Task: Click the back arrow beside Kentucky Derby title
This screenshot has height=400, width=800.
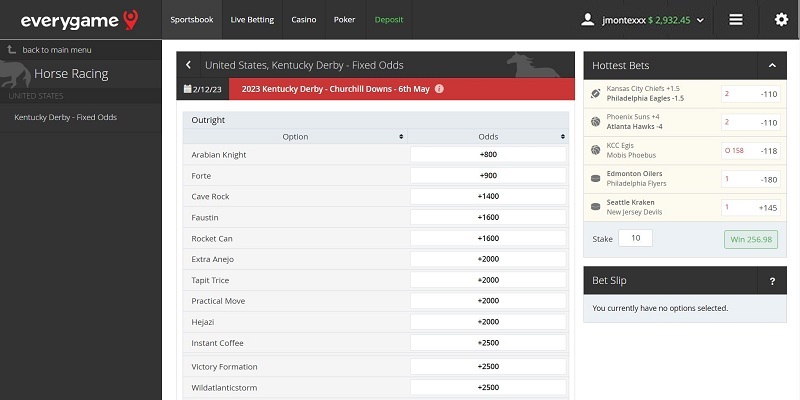Action: (x=188, y=65)
